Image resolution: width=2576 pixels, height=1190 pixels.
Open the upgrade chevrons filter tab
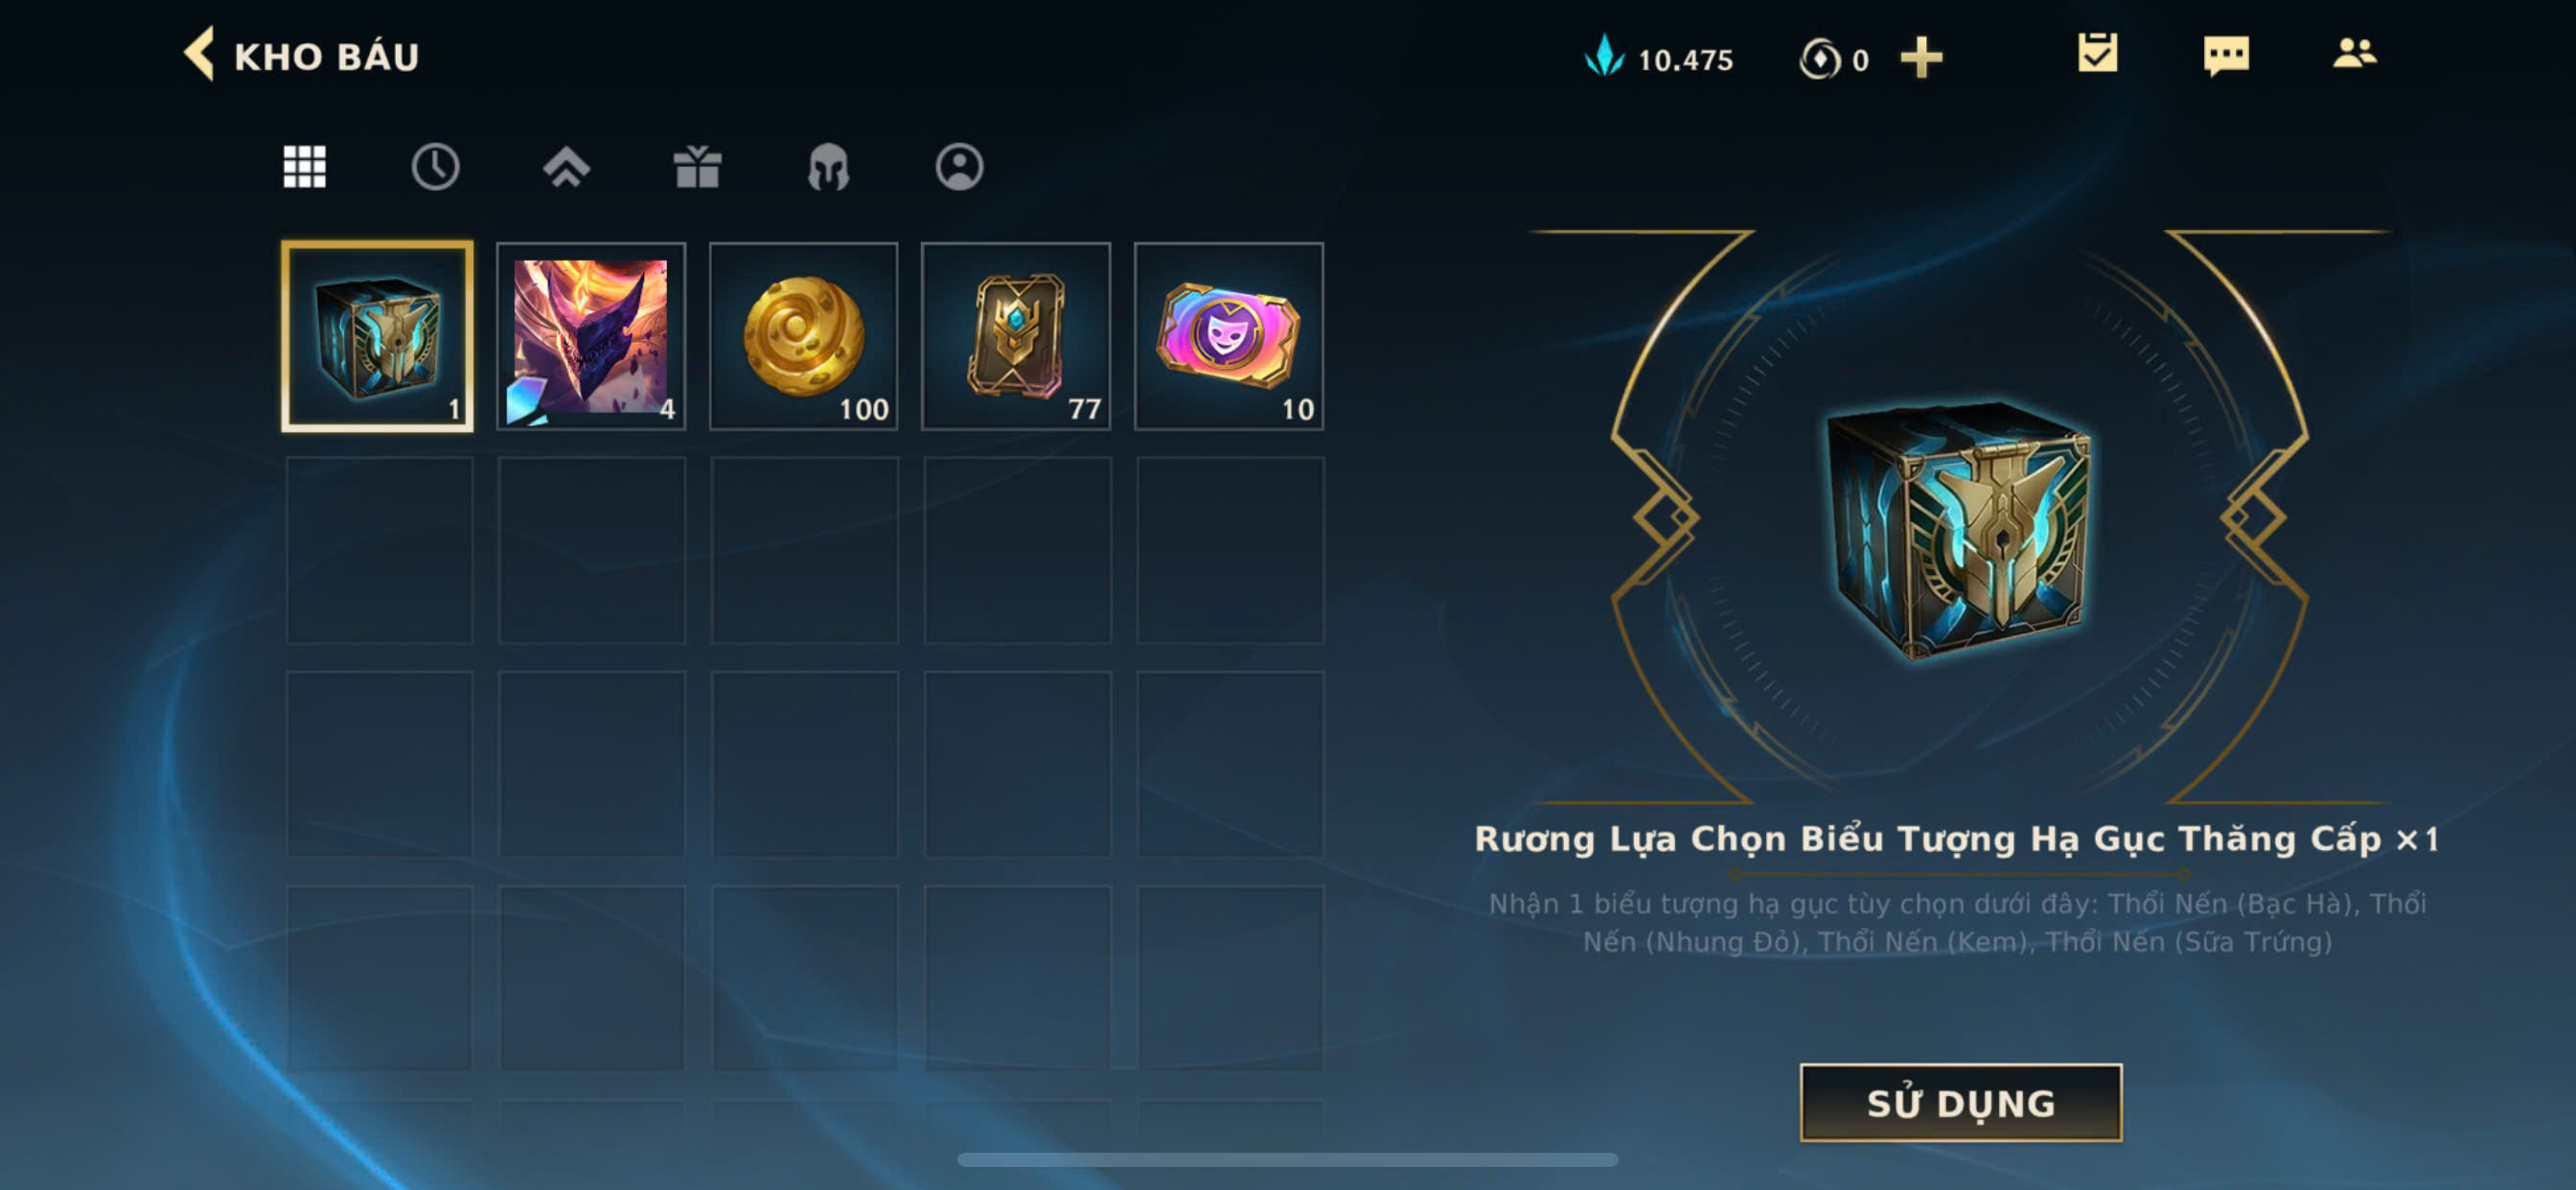566,166
